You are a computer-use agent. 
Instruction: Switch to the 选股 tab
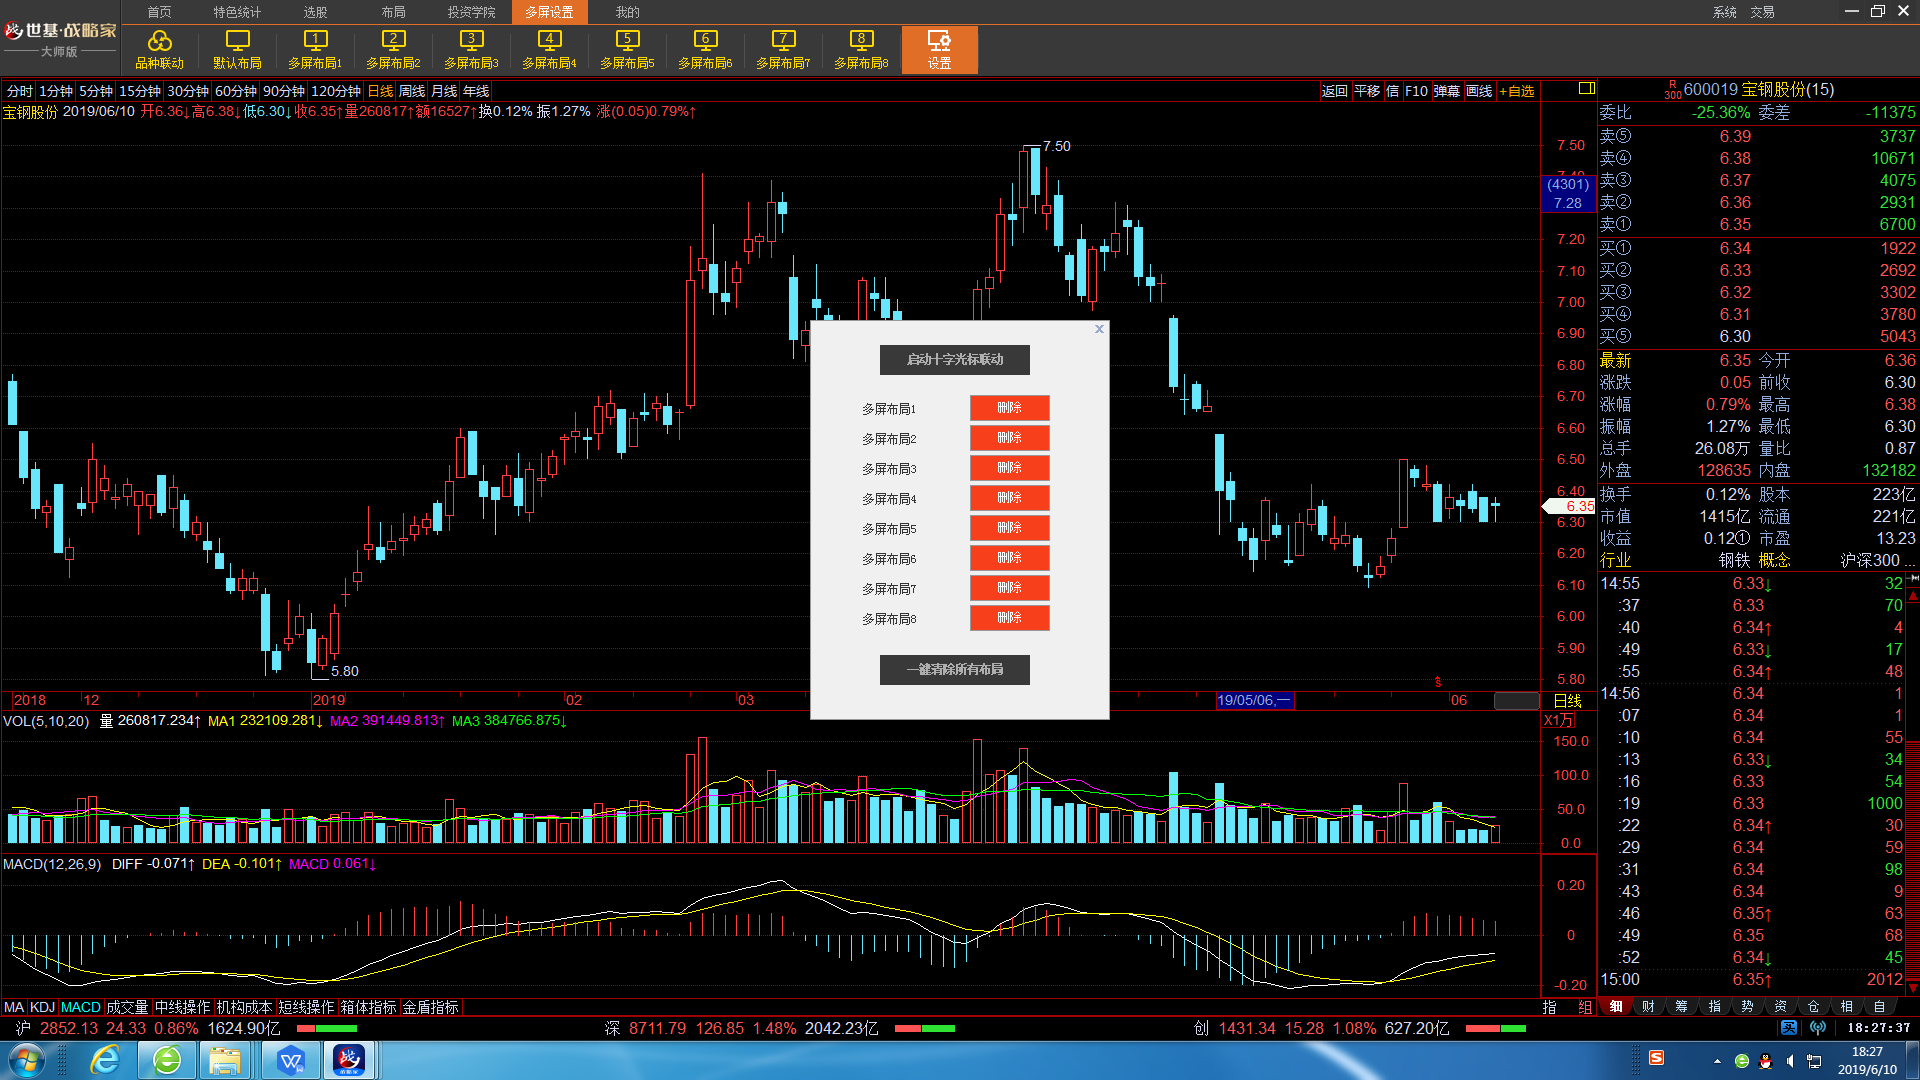[315, 12]
